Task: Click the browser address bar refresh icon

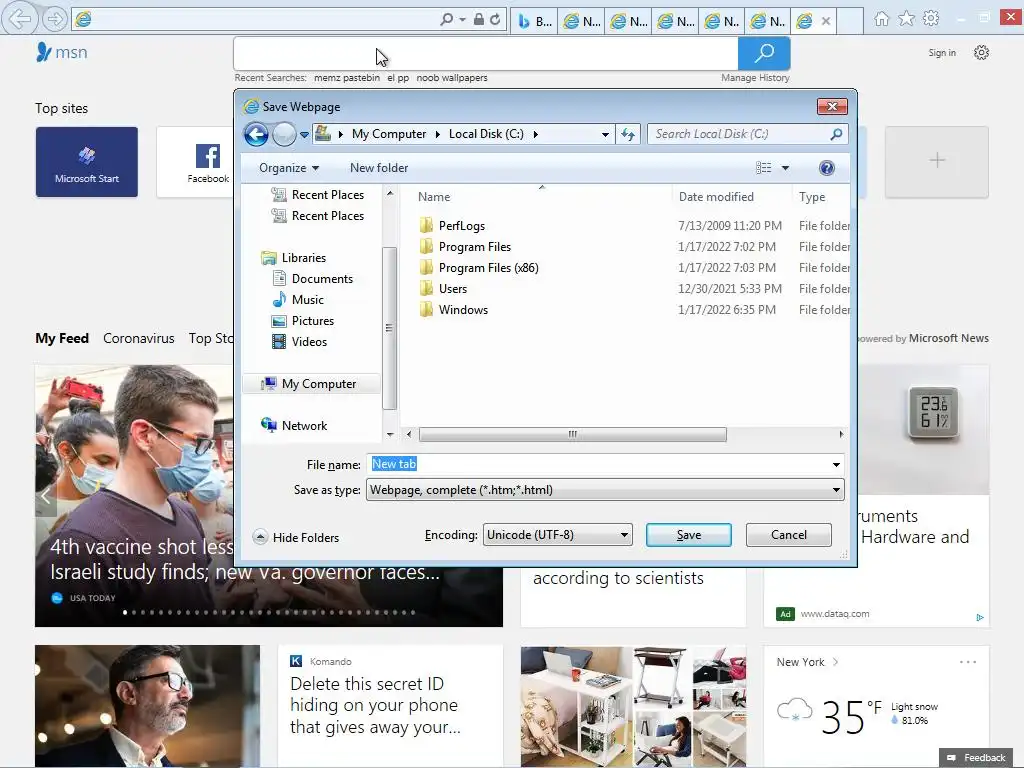Action: pos(495,20)
